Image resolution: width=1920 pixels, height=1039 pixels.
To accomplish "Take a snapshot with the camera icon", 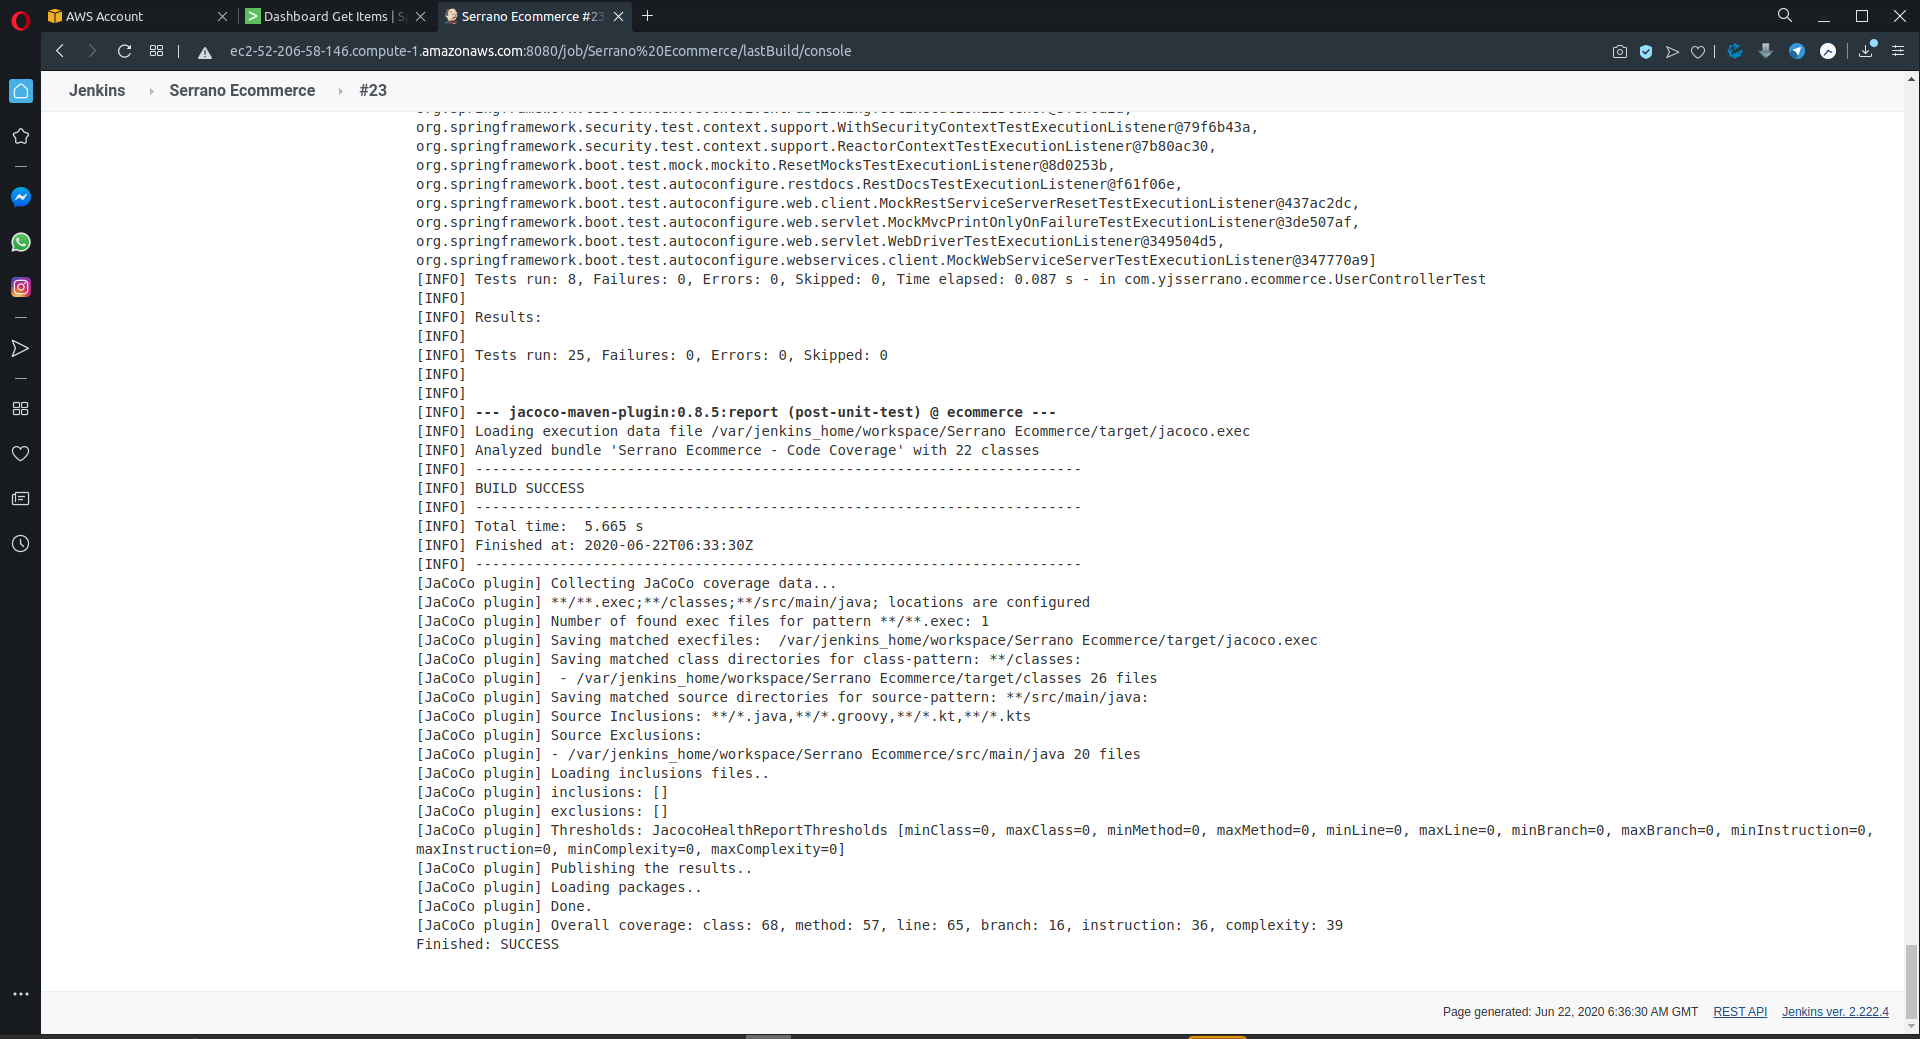I will [1620, 51].
